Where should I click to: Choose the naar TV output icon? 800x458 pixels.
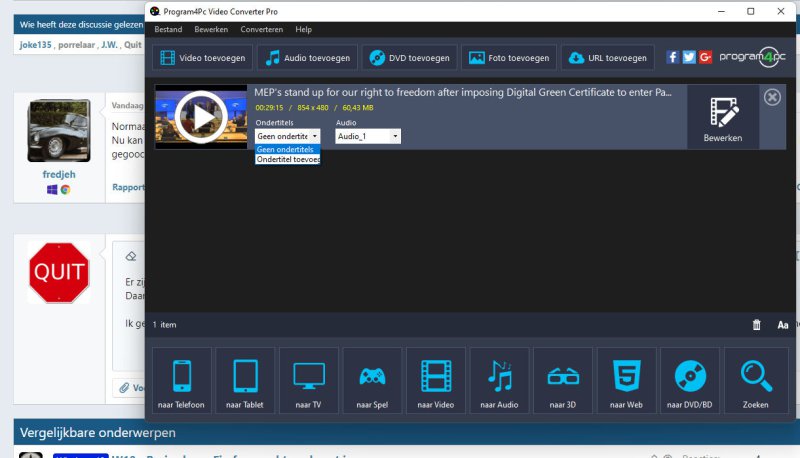[308, 379]
